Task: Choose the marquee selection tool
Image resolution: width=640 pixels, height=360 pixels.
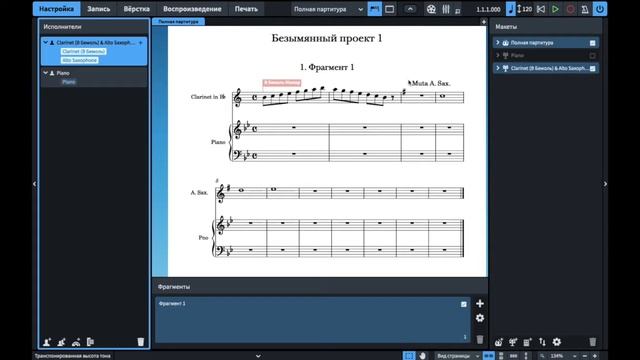Action: click(x=409, y=356)
